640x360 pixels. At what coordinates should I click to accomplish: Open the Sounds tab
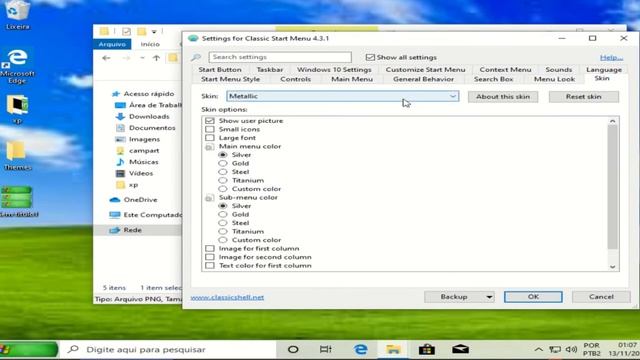pos(559,70)
